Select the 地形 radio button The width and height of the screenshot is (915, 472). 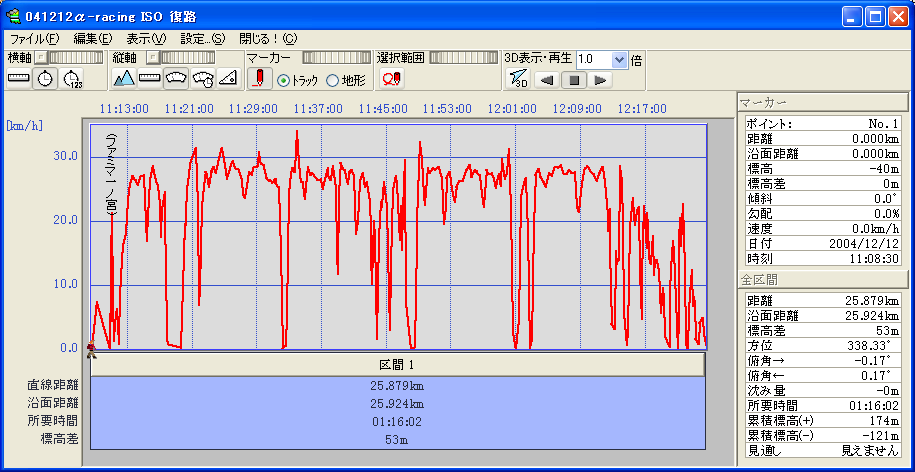333,80
